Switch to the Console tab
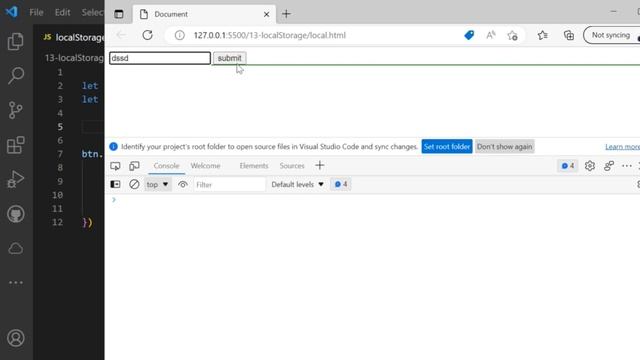 pyautogui.click(x=167, y=166)
